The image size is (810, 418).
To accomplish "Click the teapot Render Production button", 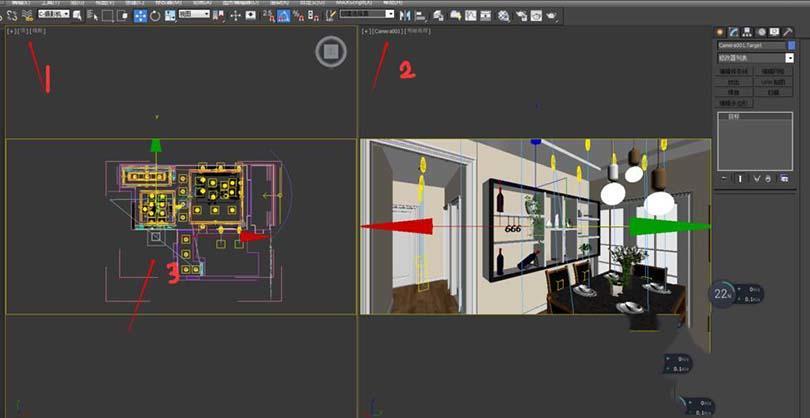I will (552, 16).
